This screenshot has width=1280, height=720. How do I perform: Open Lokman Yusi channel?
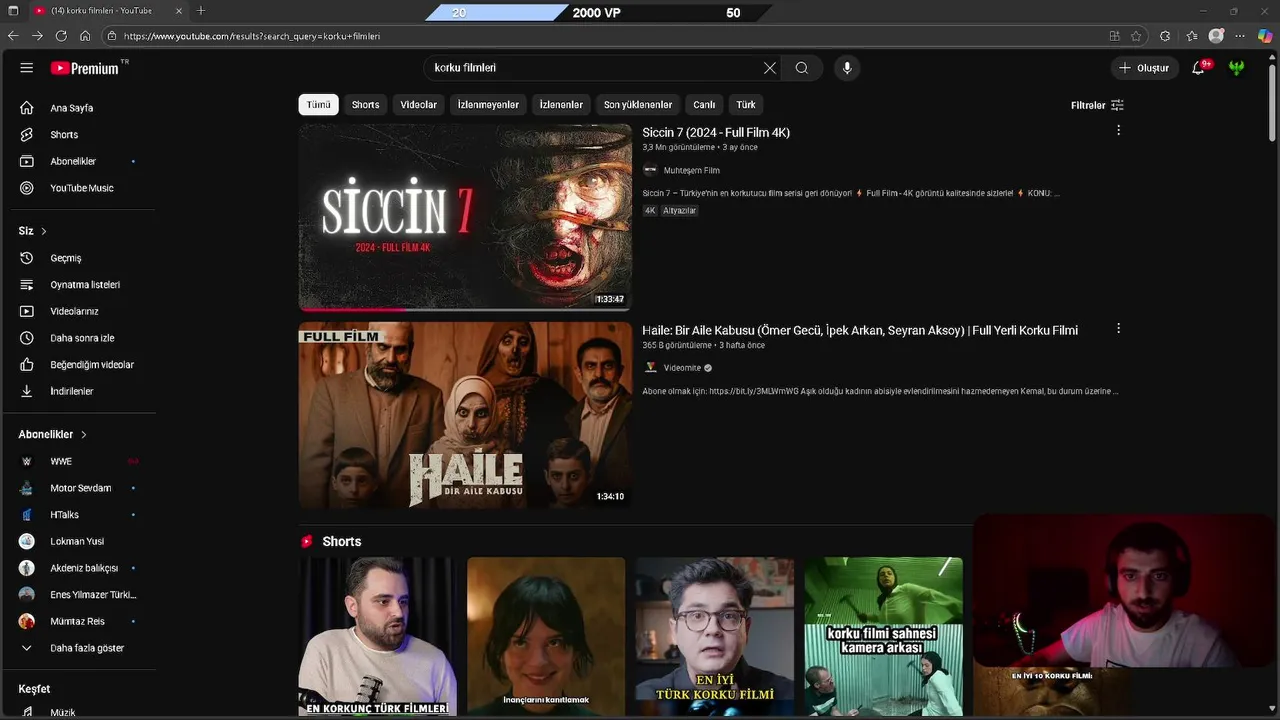pyautogui.click(x=78, y=541)
